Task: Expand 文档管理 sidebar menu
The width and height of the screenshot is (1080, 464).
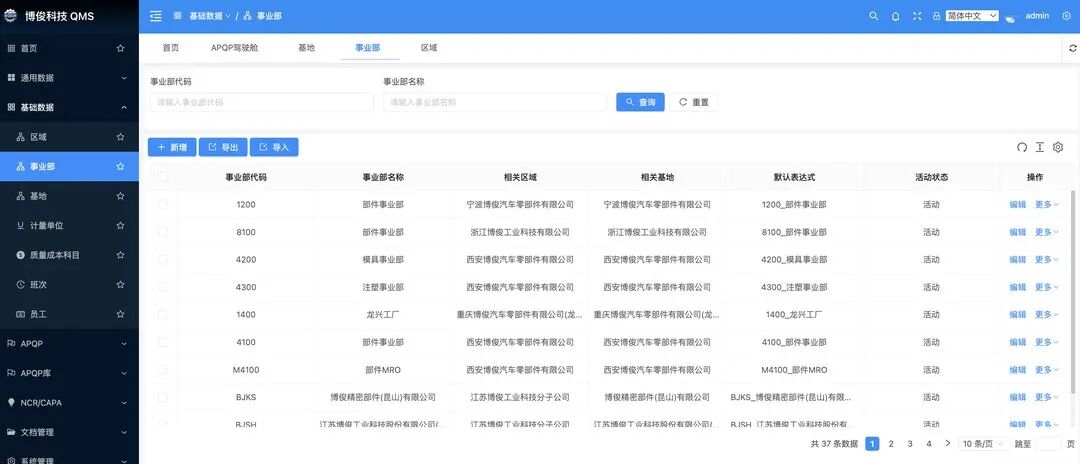Action: (x=69, y=432)
